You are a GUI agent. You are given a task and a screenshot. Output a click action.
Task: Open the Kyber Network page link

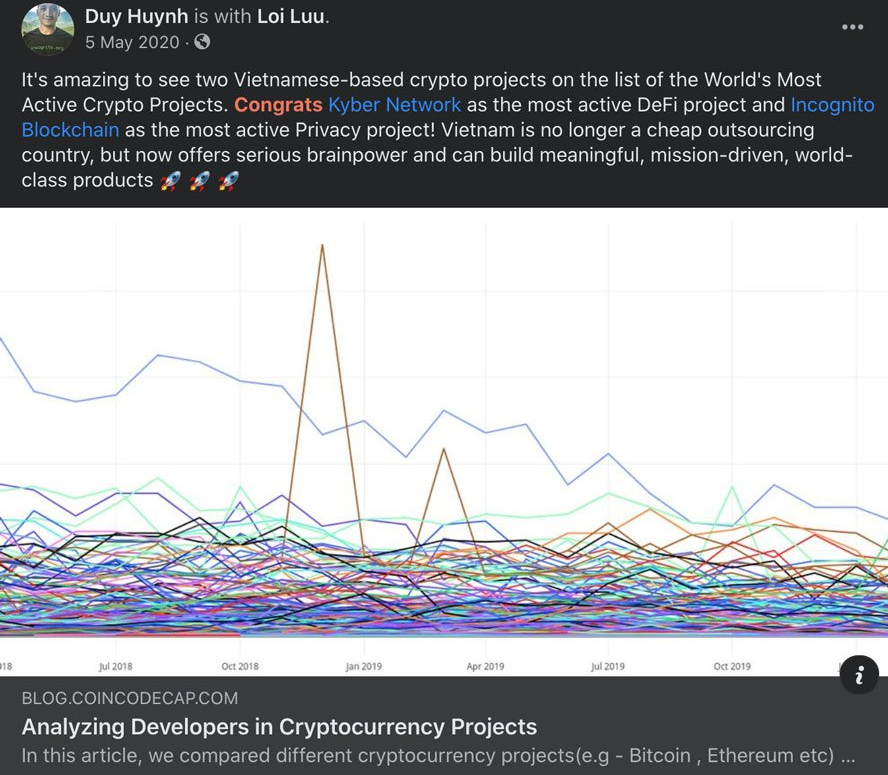tap(395, 105)
